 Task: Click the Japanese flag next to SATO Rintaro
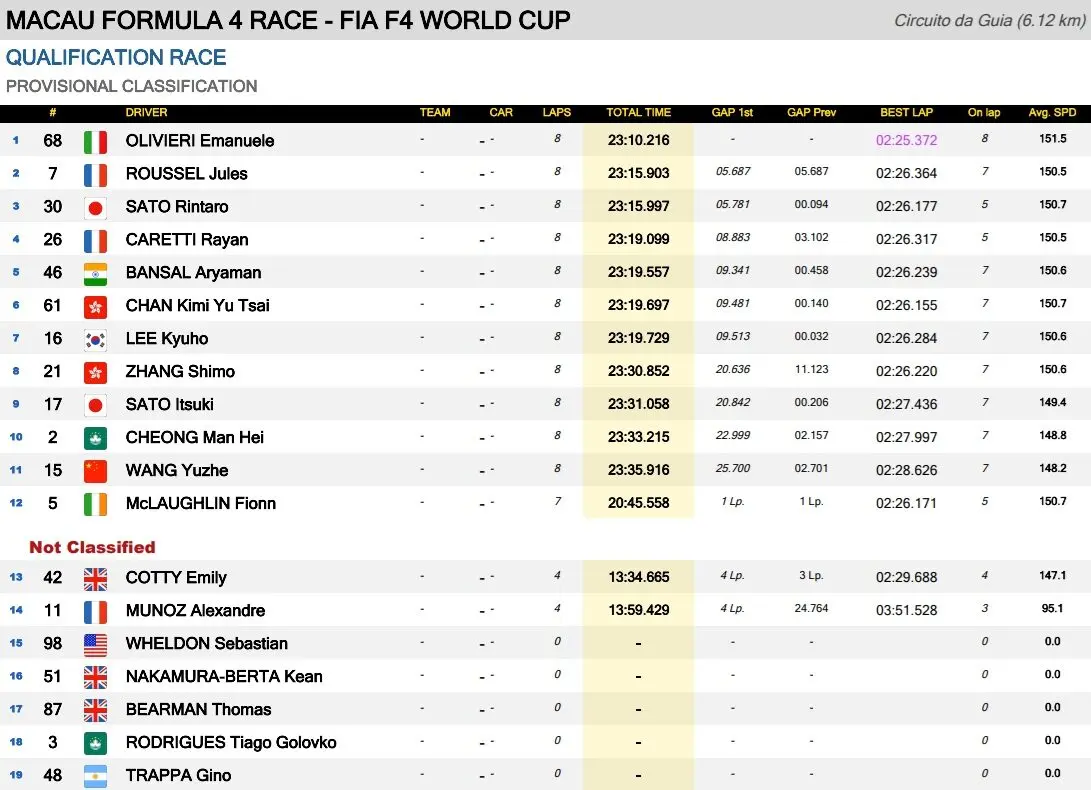[95, 207]
